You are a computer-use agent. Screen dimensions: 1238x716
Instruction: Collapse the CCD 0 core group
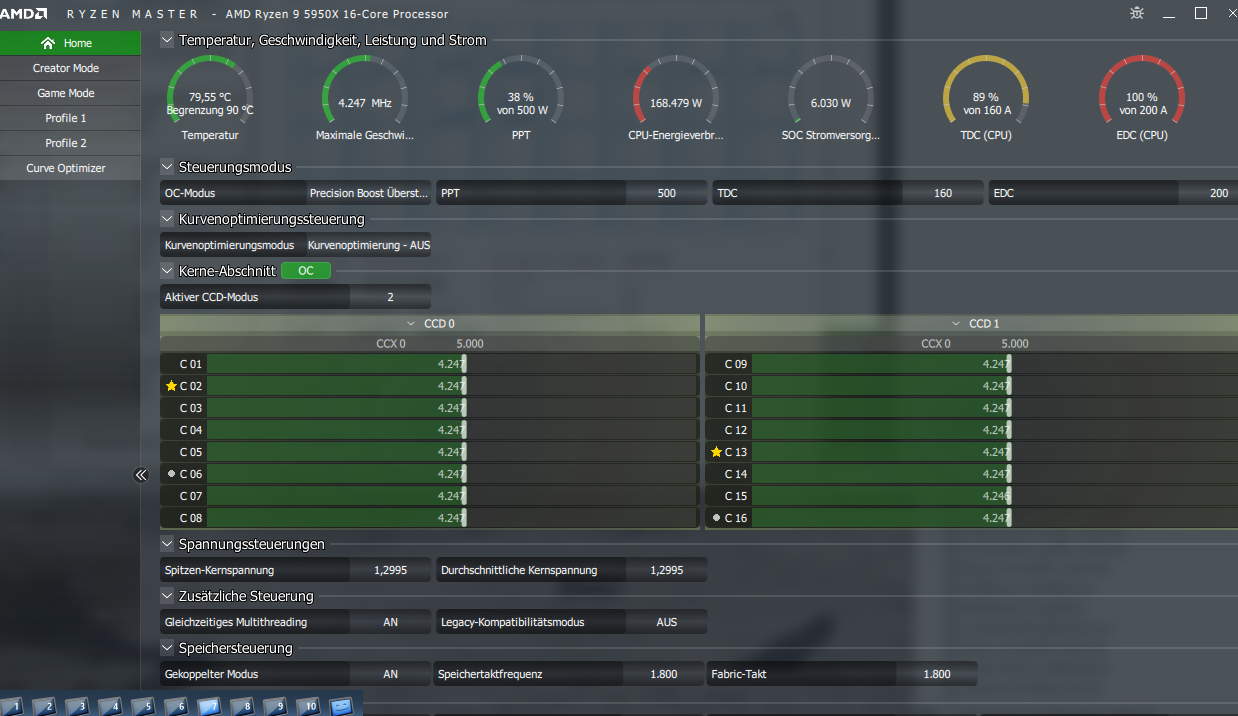[x=411, y=324]
